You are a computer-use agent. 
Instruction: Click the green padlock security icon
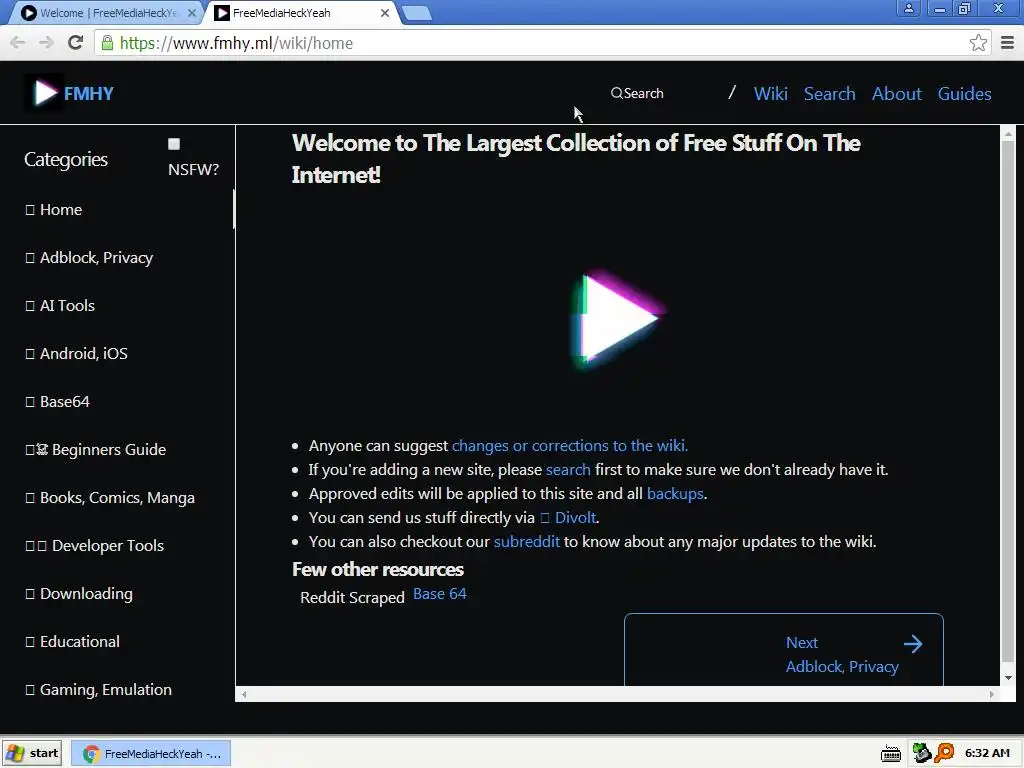[x=107, y=43]
